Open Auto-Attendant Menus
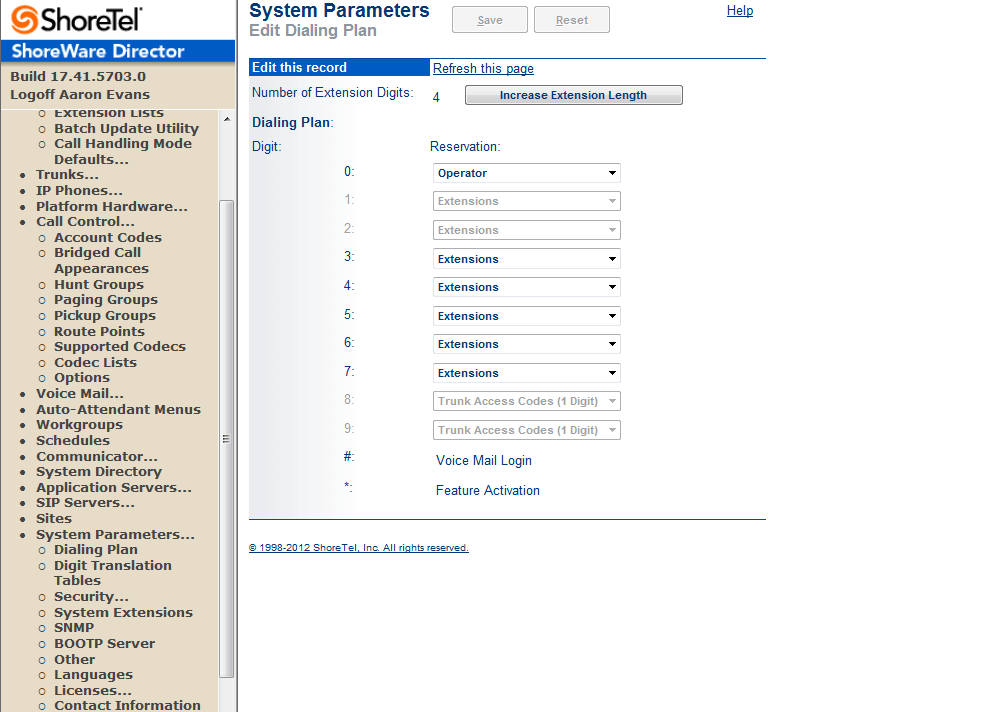This screenshot has width=1000, height=712. [118, 409]
